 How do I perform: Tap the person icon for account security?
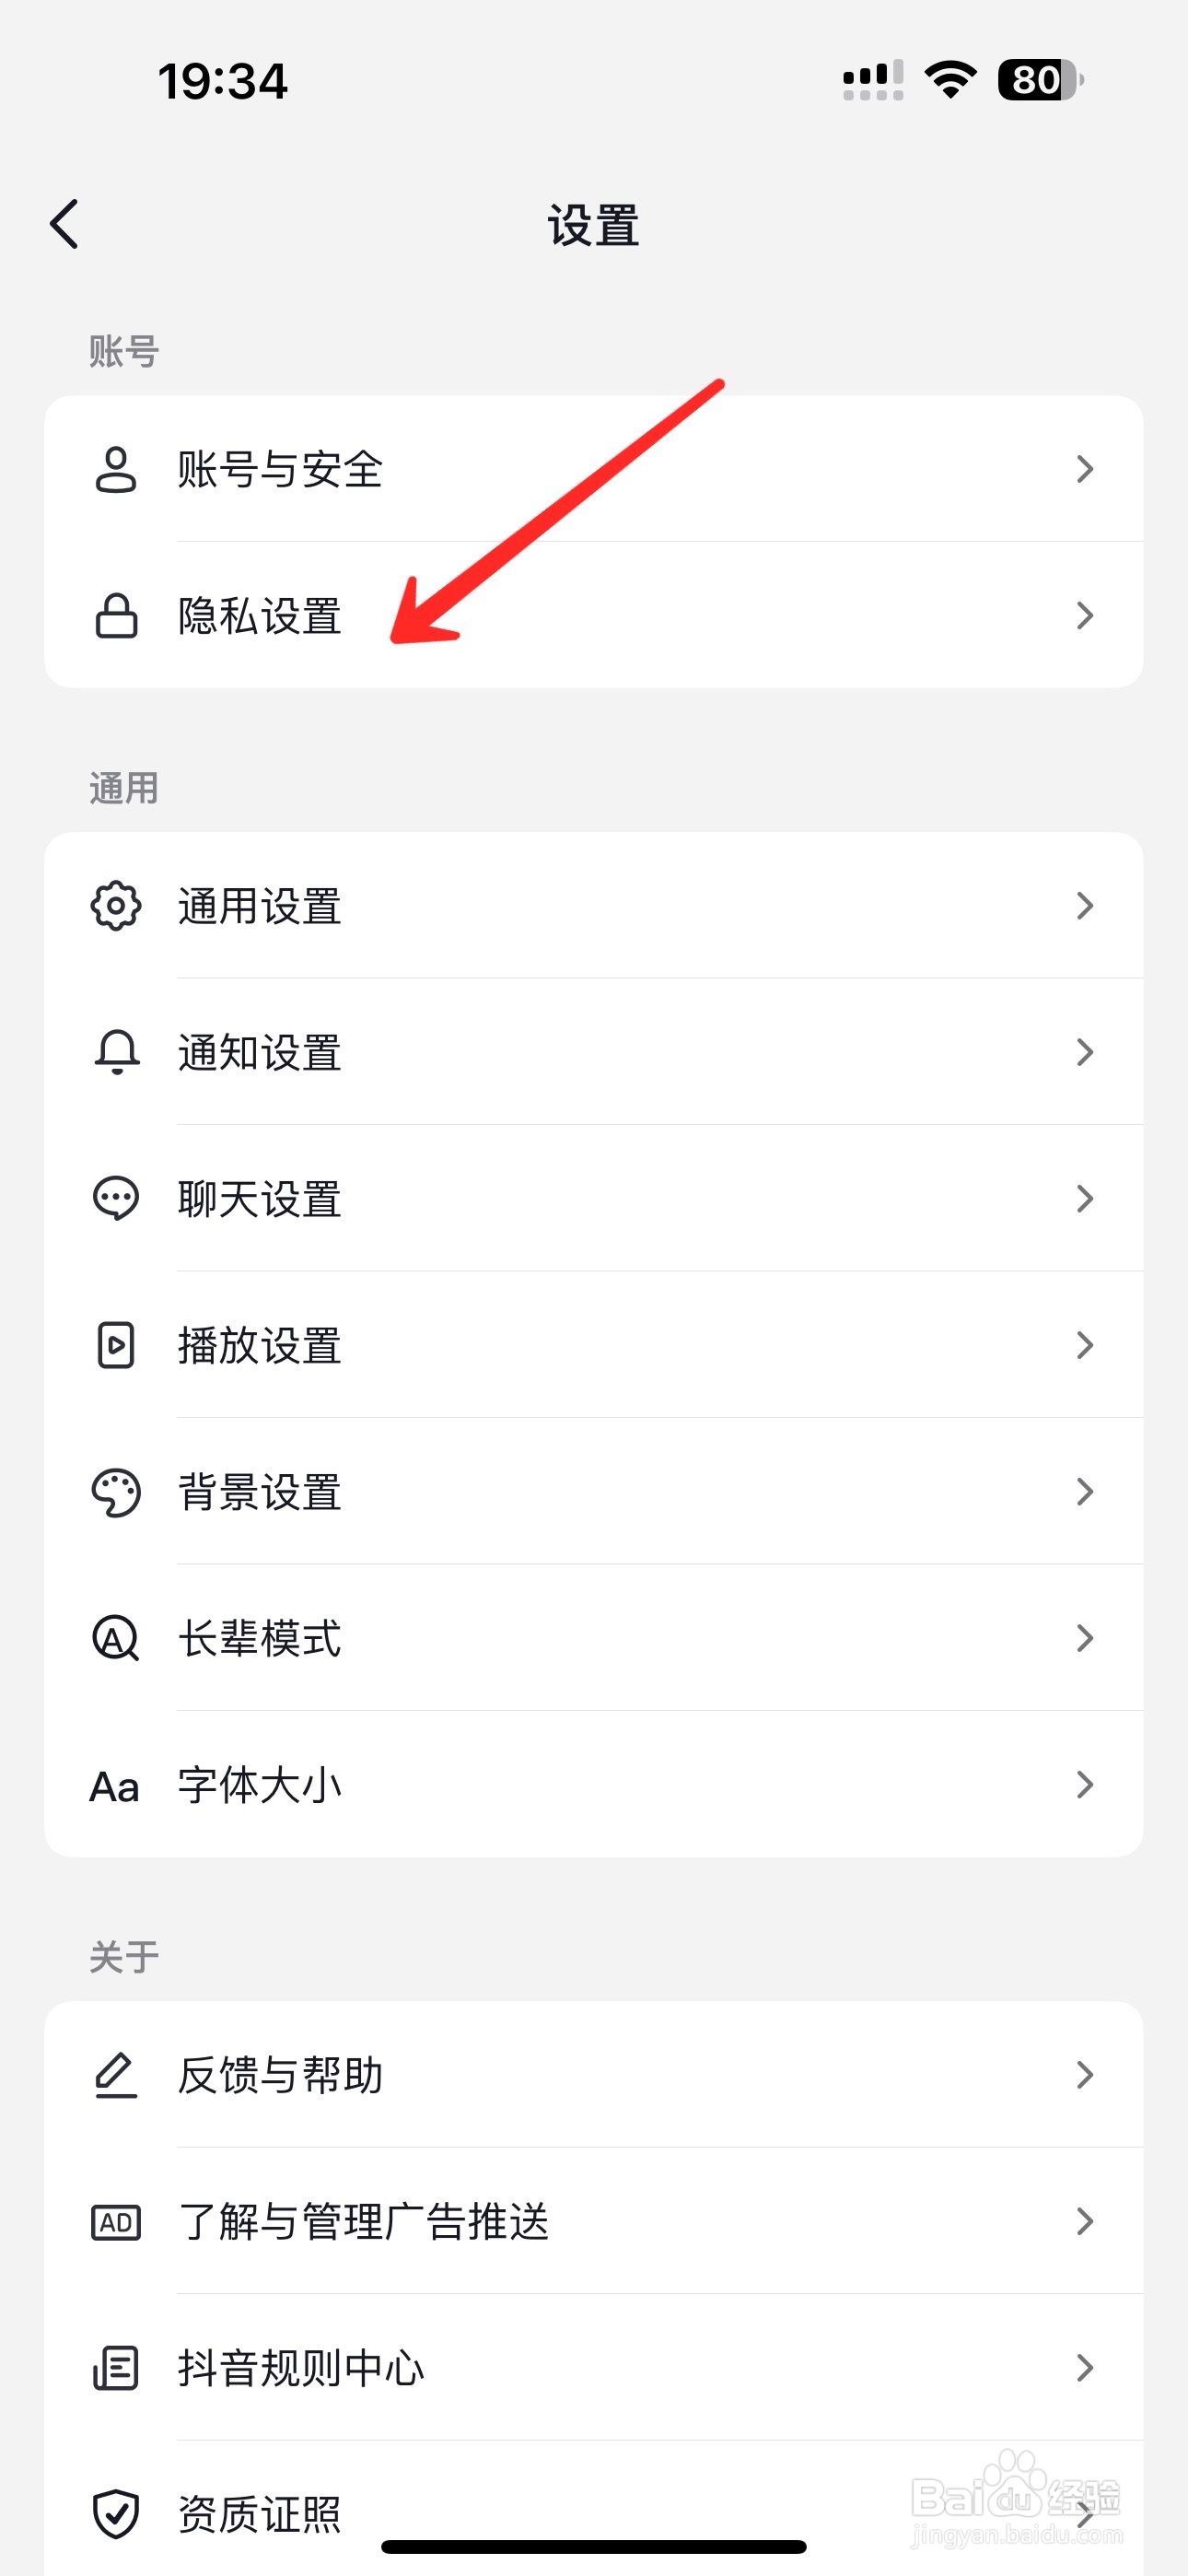[116, 469]
